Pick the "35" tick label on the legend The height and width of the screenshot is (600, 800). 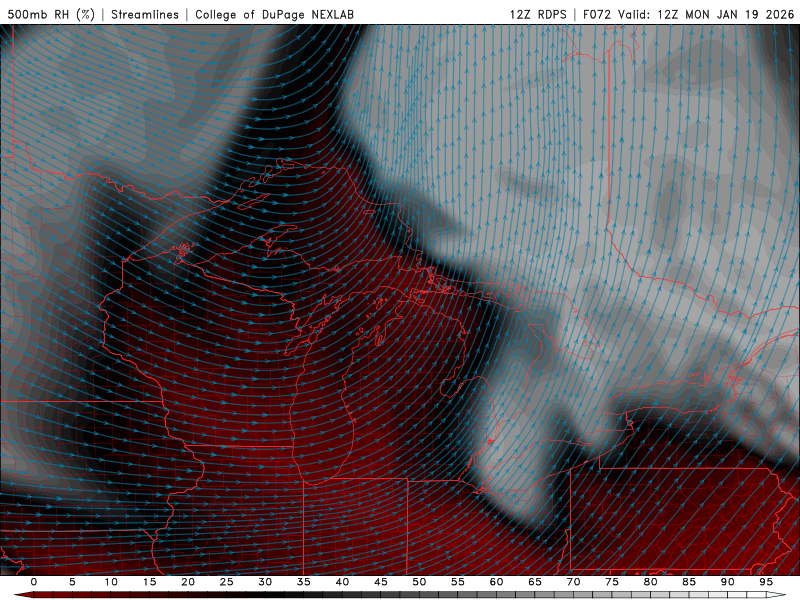304,582
